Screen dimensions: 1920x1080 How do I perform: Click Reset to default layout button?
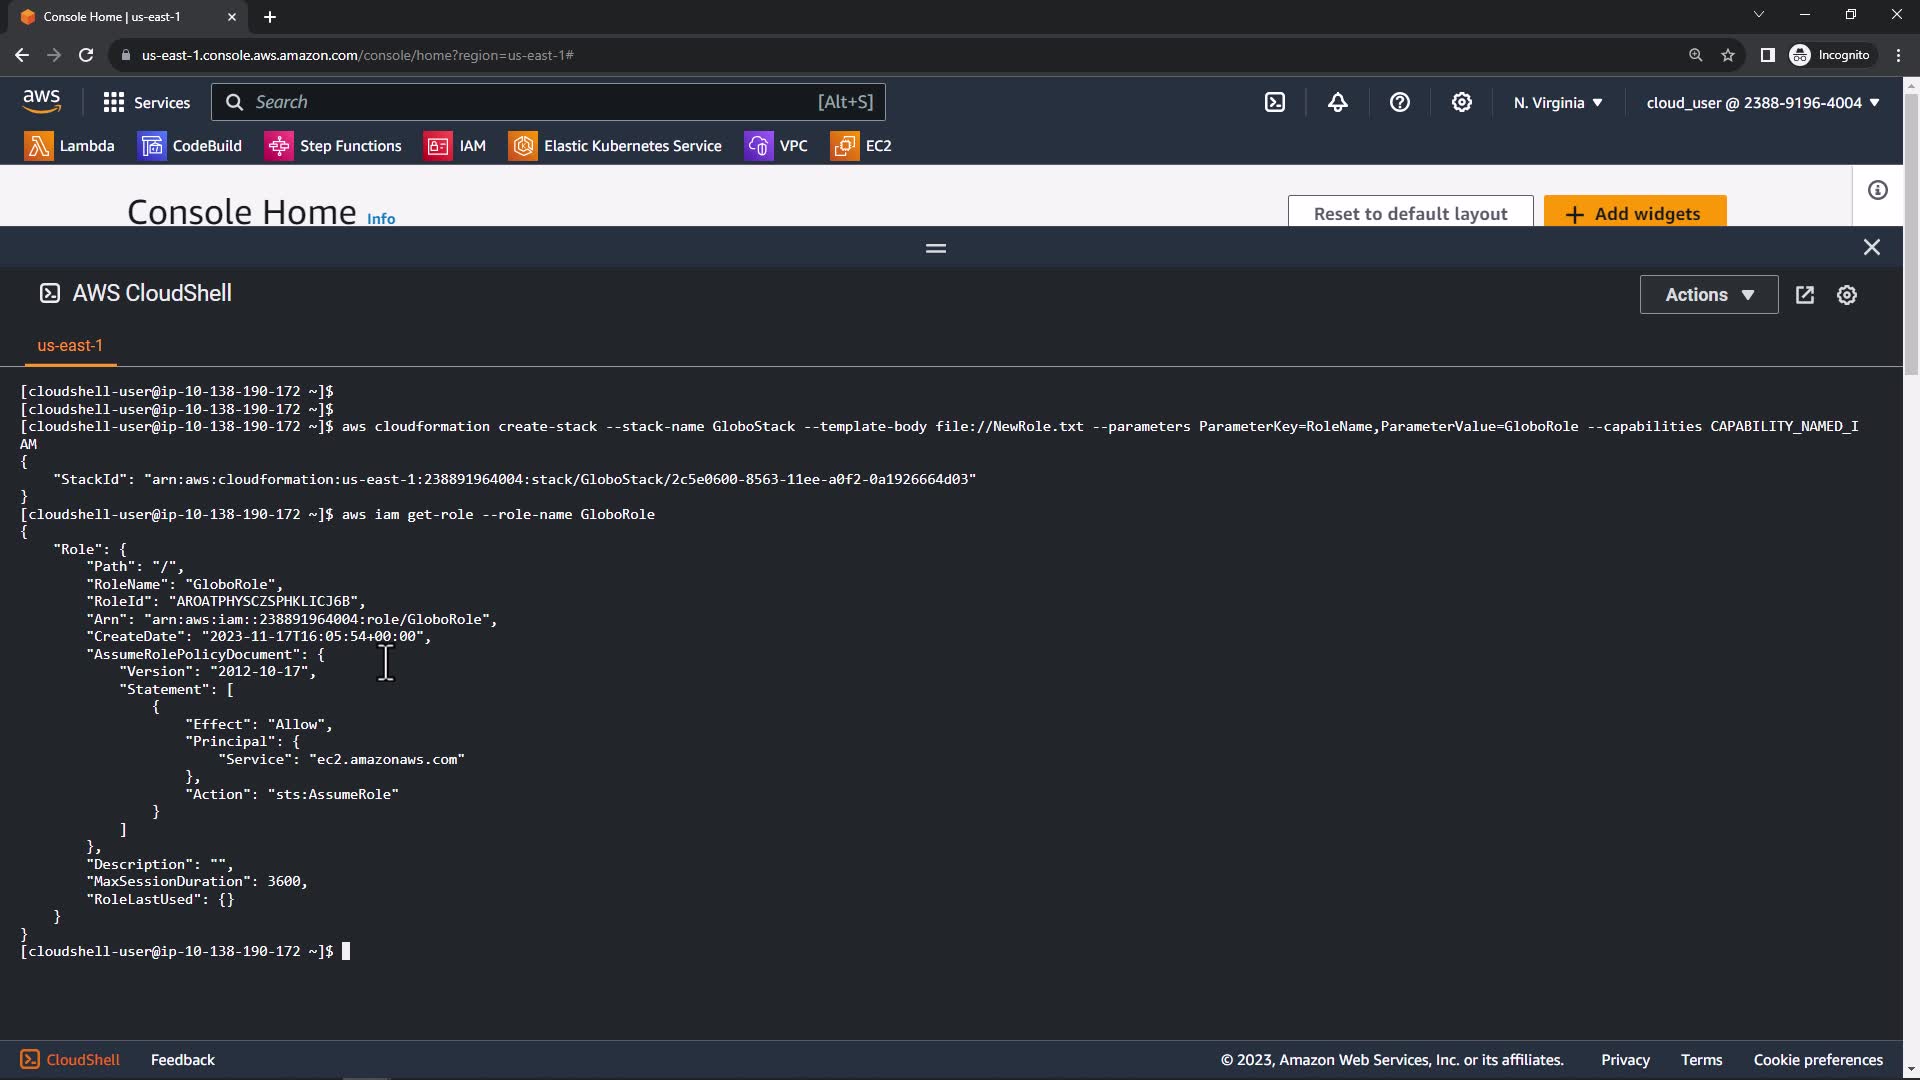1409,213
